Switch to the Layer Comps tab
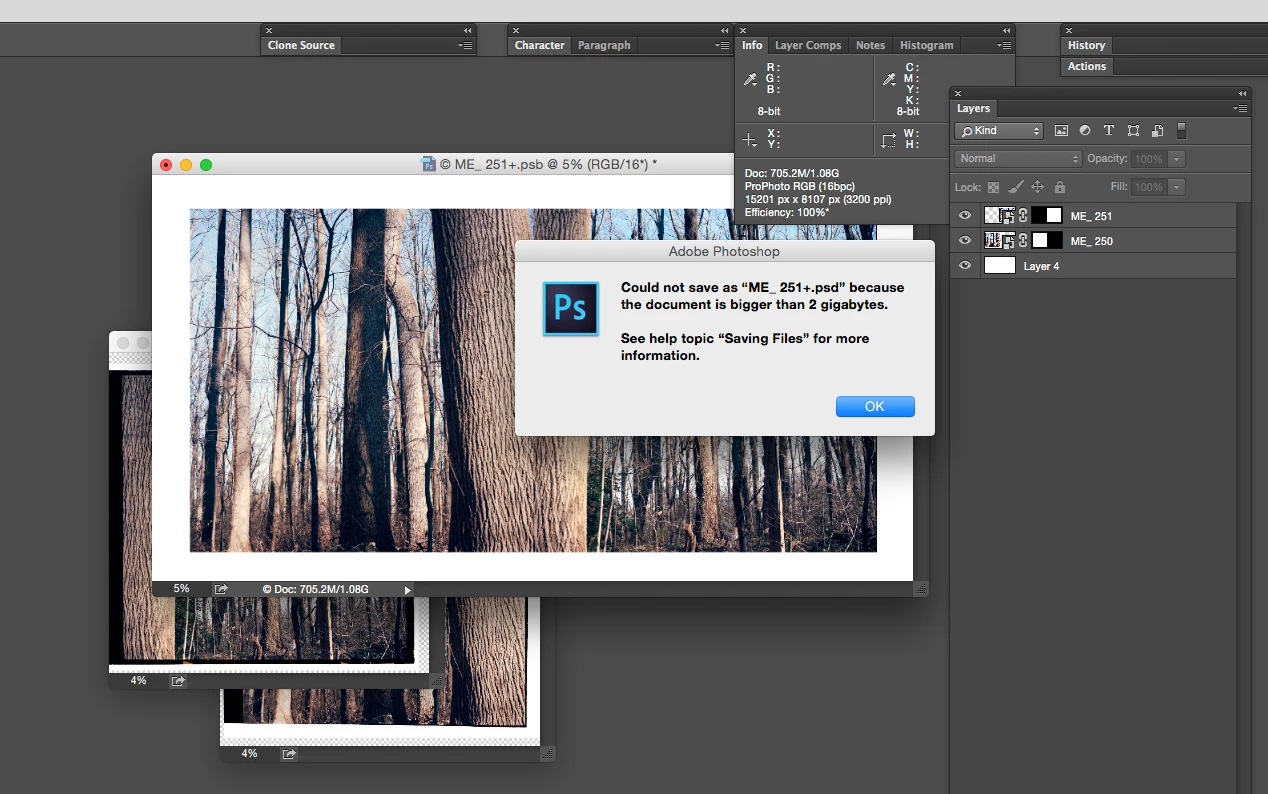 click(808, 45)
